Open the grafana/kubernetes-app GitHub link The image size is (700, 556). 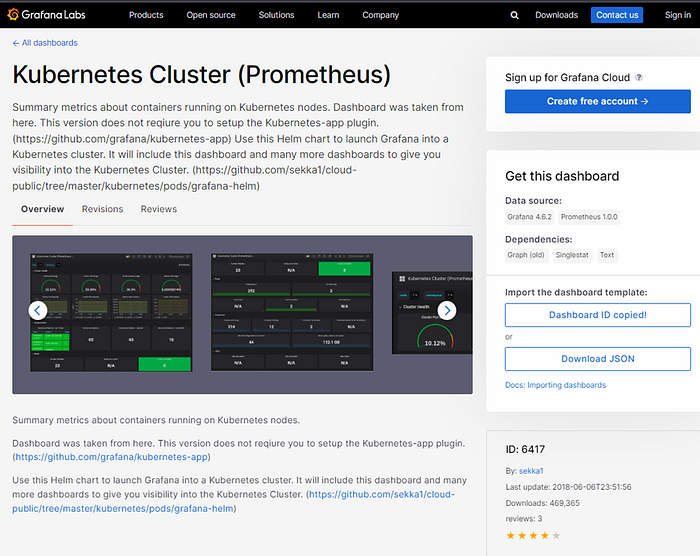pyautogui.click(x=112, y=457)
